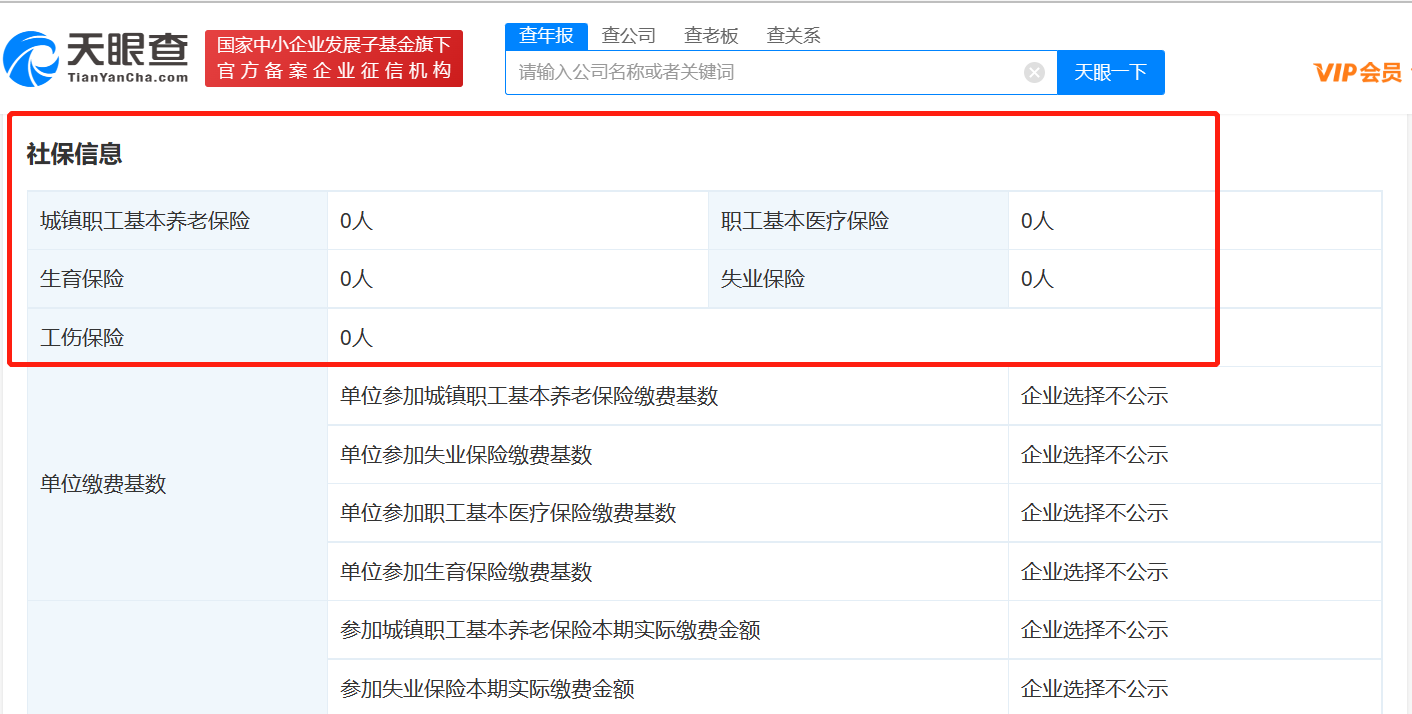
Task: Click the red 国家中小企业发展子基金旗下 banner
Action: click(x=334, y=58)
